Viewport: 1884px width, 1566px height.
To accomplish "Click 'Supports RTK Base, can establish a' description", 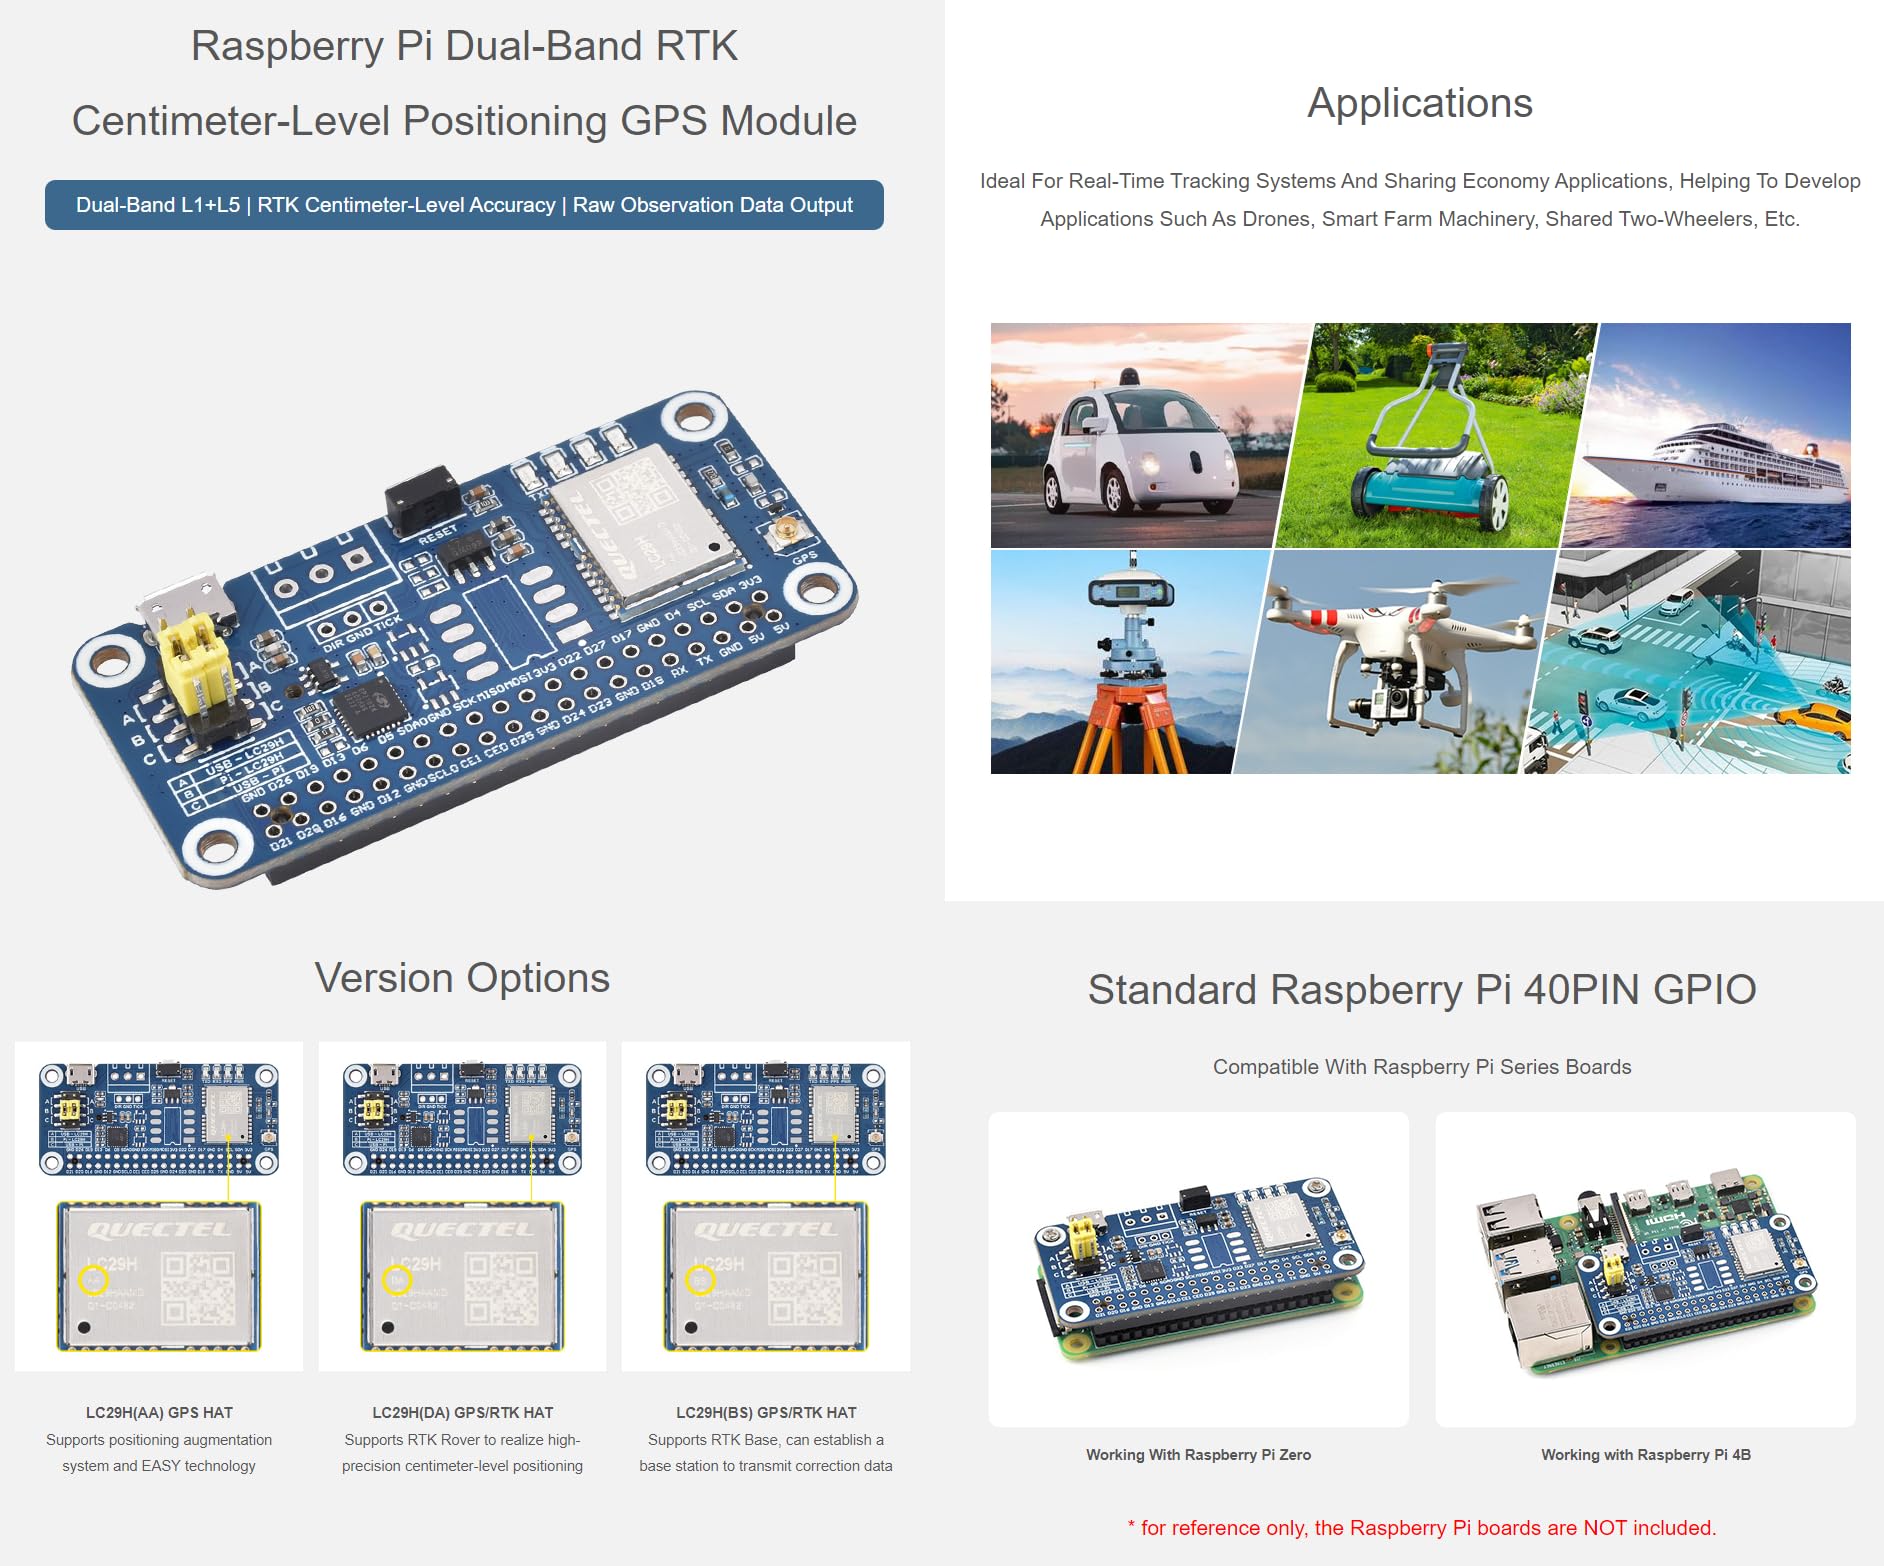I will click(766, 1440).
